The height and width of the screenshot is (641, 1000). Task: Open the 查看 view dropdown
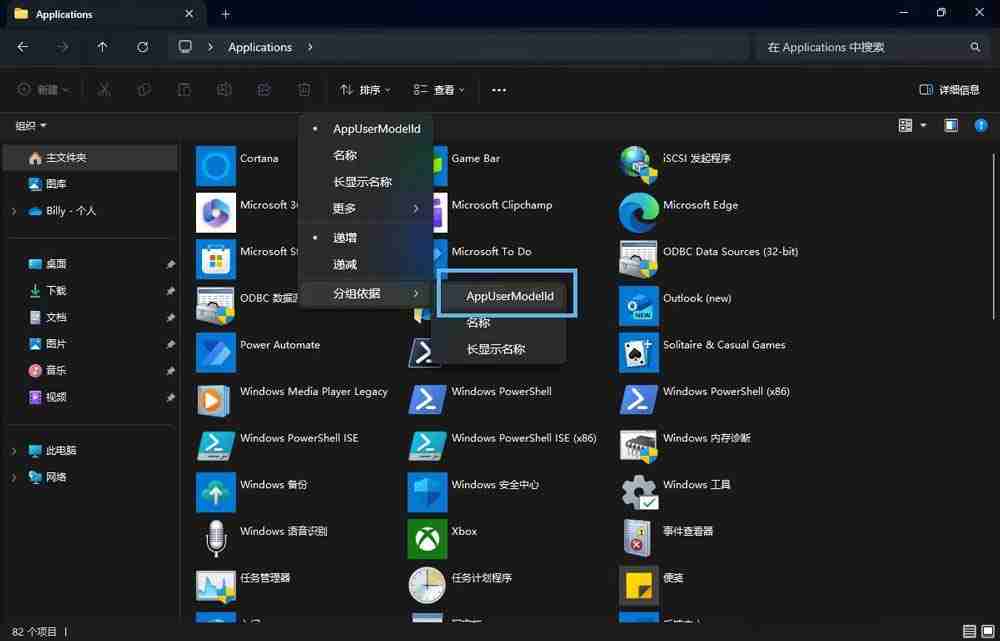[440, 89]
